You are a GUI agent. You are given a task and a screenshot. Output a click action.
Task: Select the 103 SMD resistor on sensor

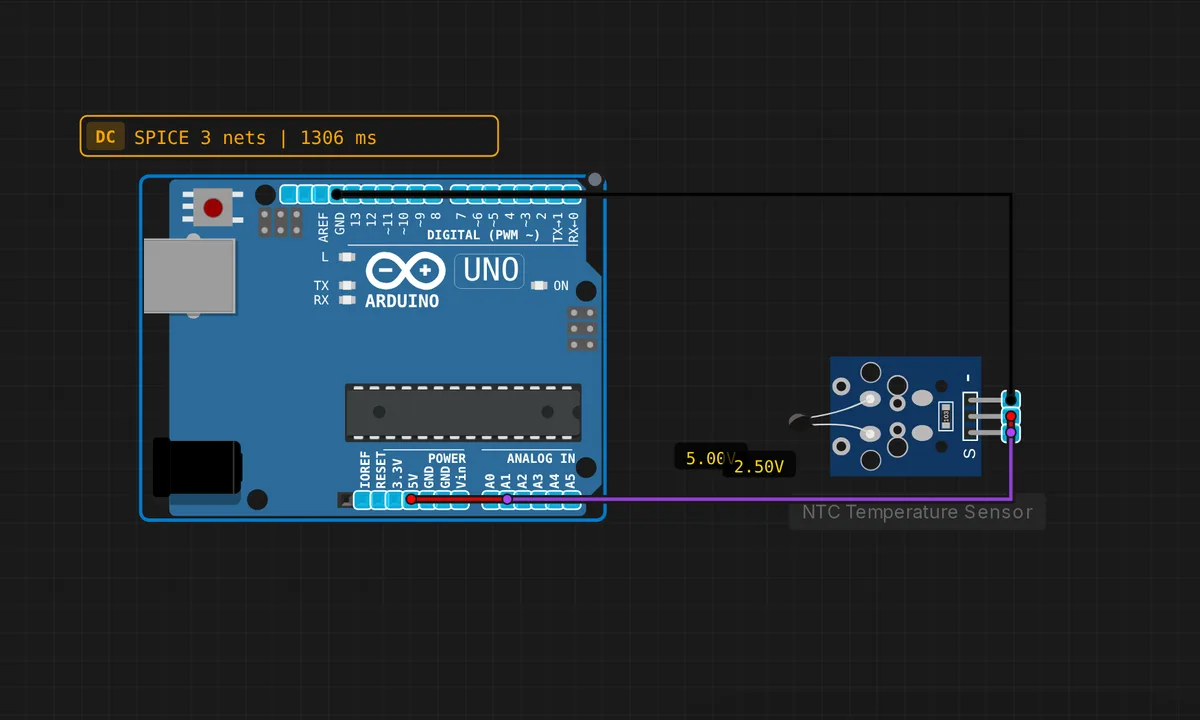click(946, 415)
